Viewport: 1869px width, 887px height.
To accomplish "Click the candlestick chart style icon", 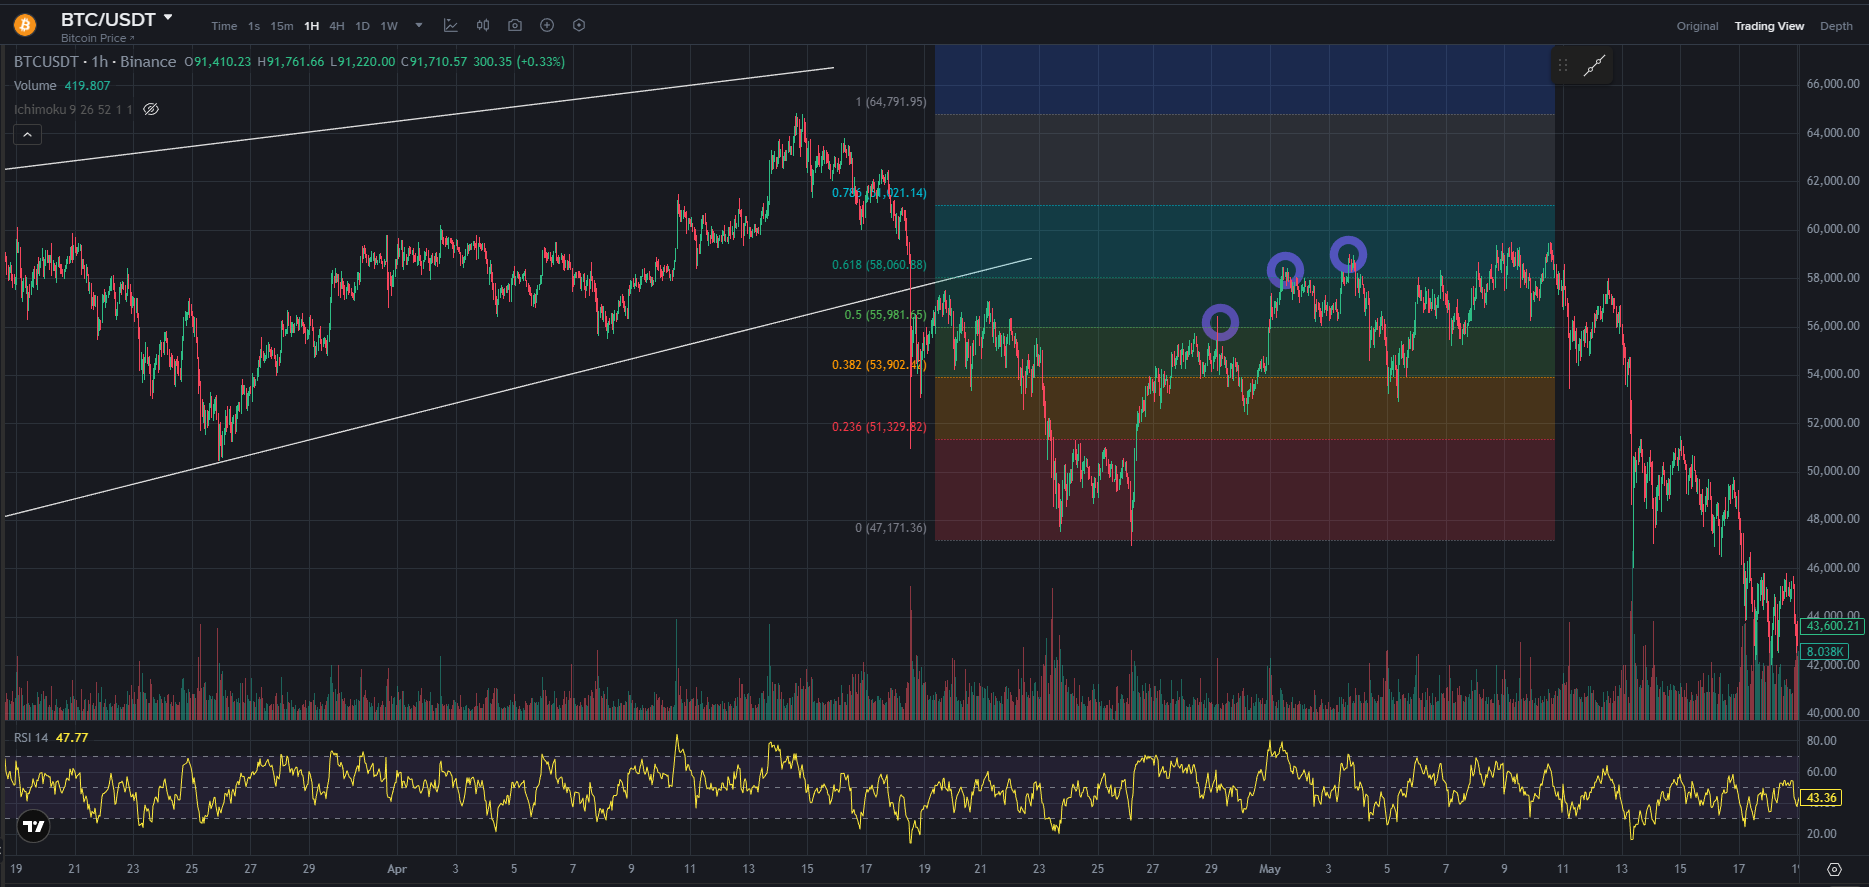I will (483, 26).
